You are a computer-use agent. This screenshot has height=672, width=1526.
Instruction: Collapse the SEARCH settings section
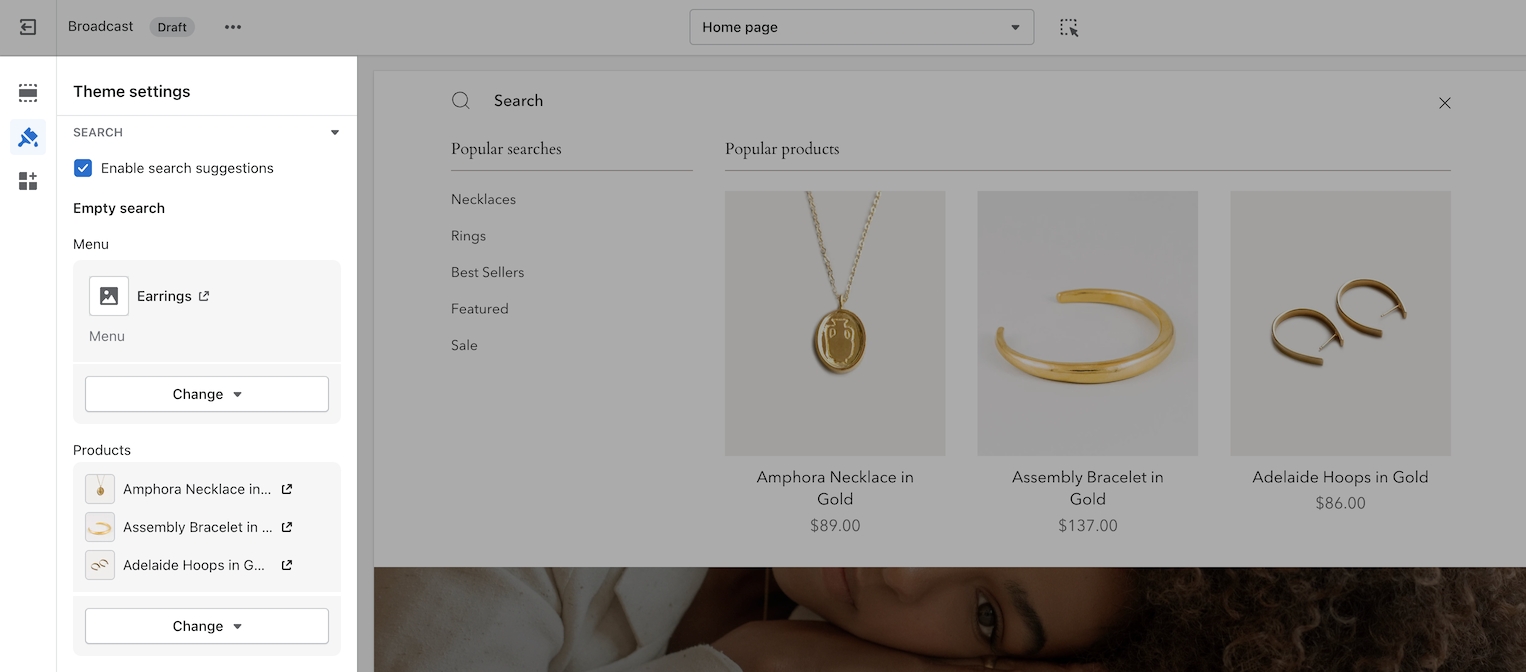click(x=335, y=132)
